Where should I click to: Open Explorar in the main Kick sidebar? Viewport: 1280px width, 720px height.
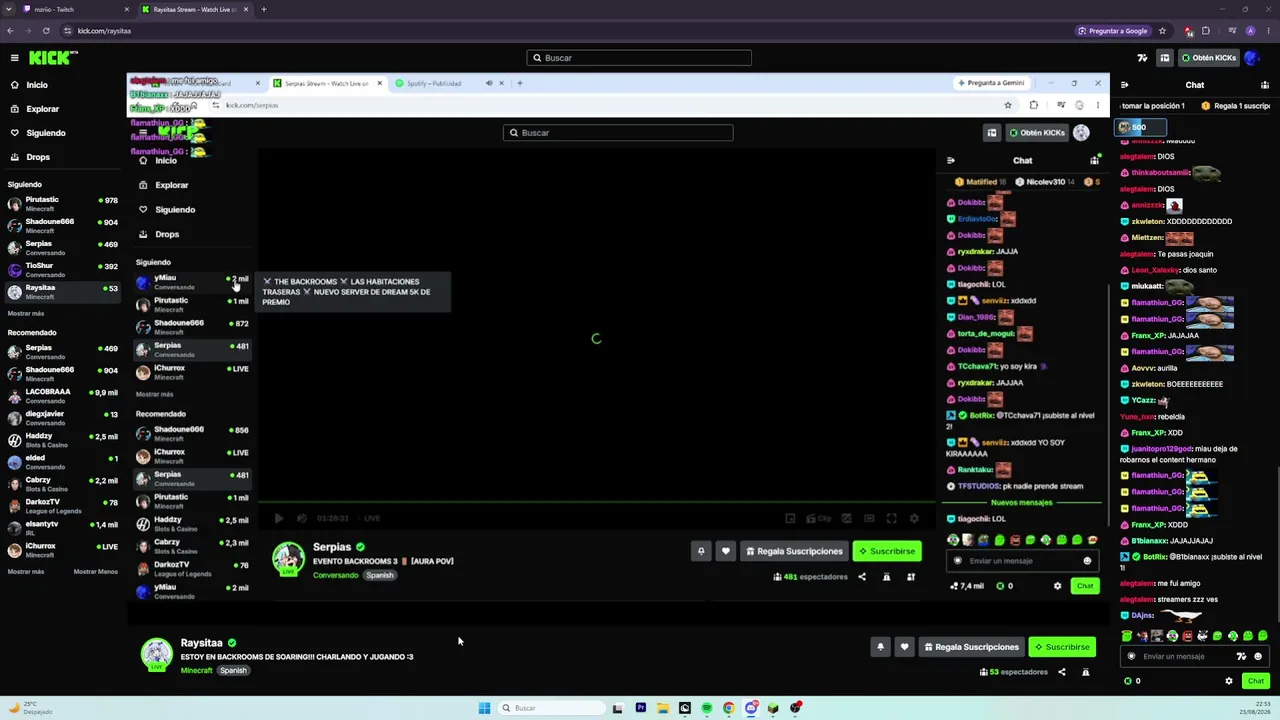[42, 109]
